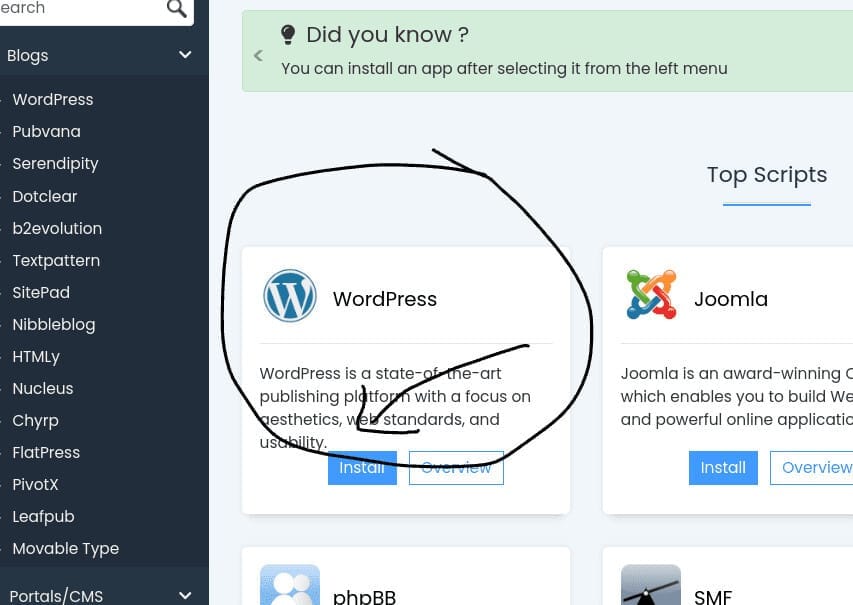This screenshot has height=605, width=853.
Task: Open the Blogs category header
Action: [x=104, y=55]
